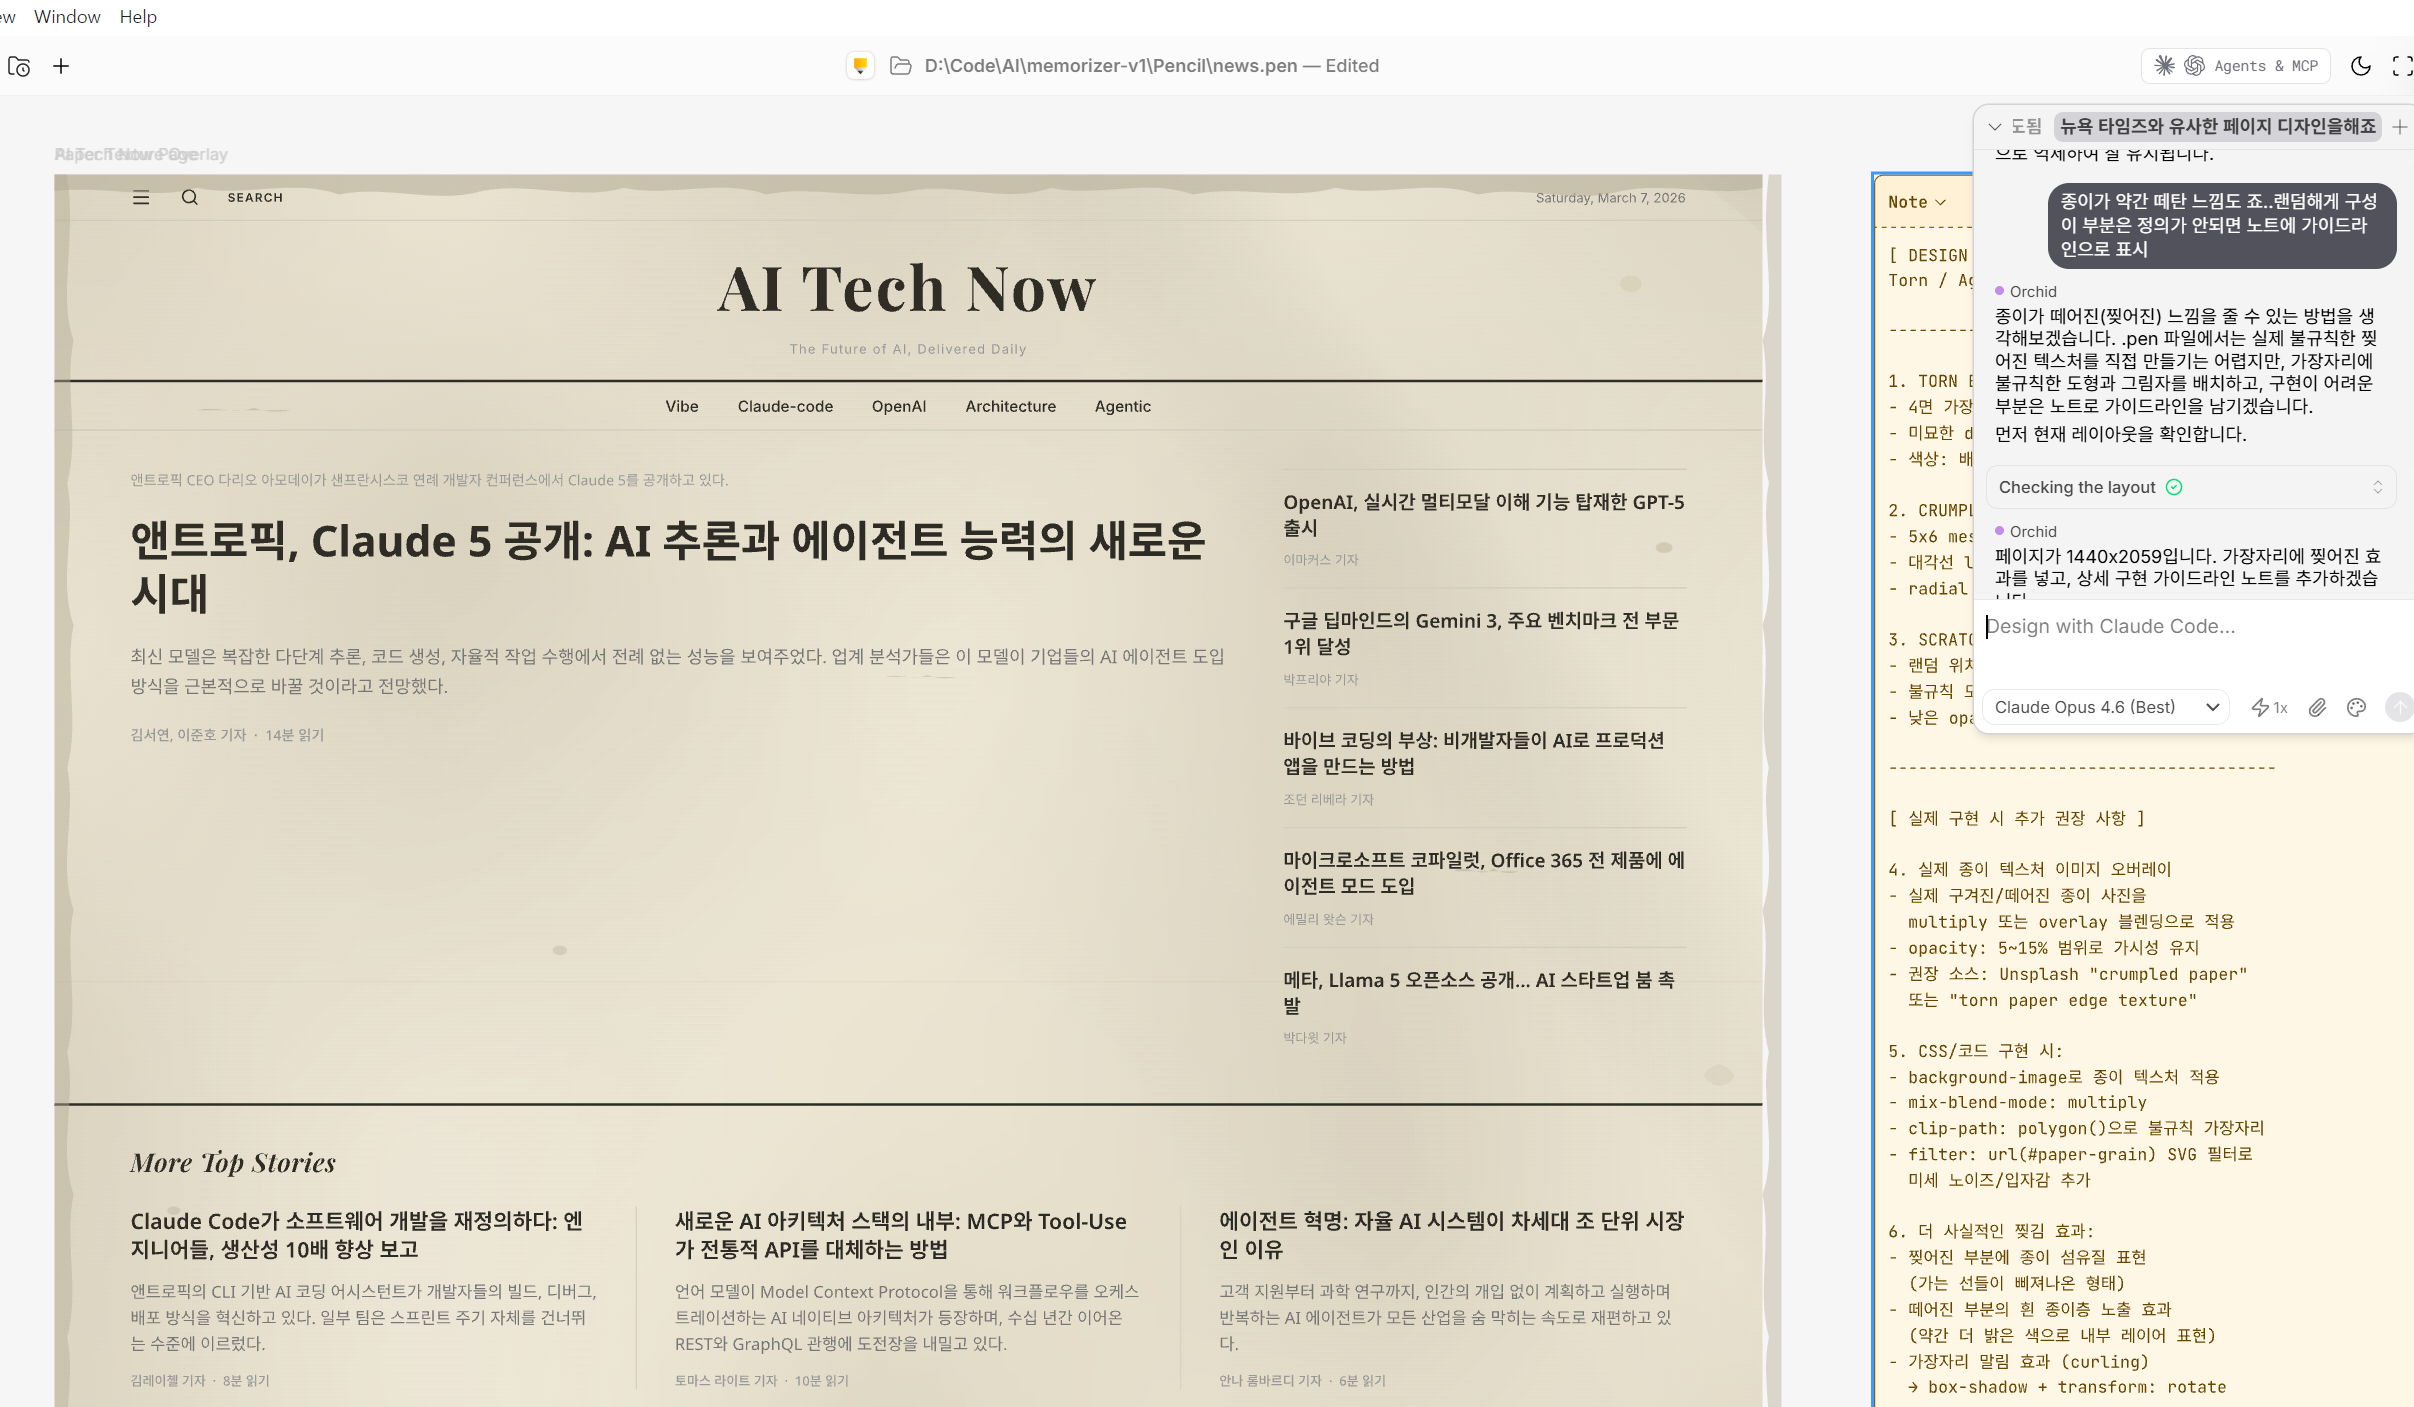Open the Note type dropdown
Image resolution: width=2414 pixels, height=1407 pixels.
pyautogui.click(x=1916, y=202)
